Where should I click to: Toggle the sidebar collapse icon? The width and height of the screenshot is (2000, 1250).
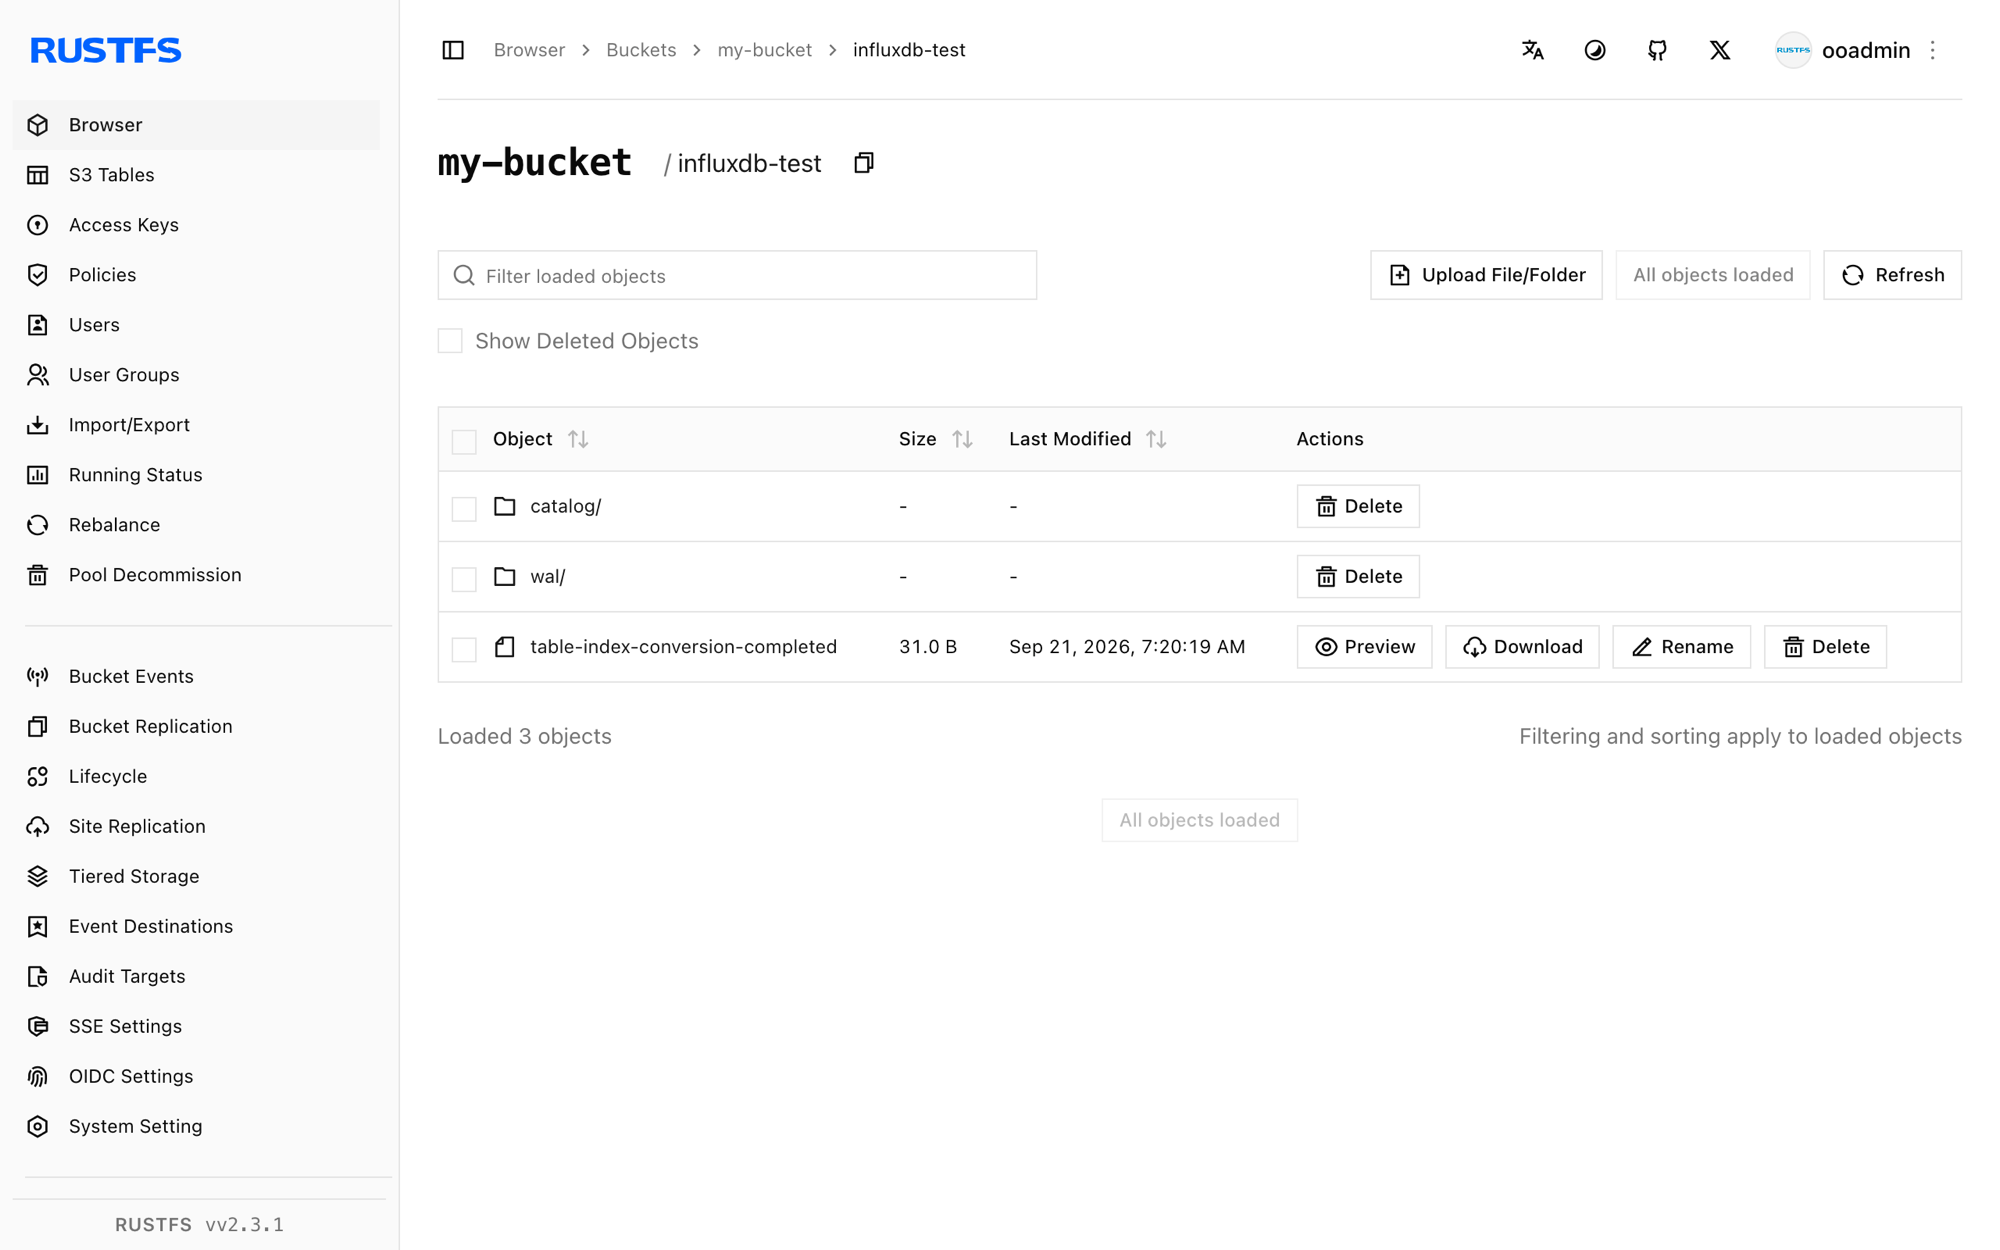453,50
